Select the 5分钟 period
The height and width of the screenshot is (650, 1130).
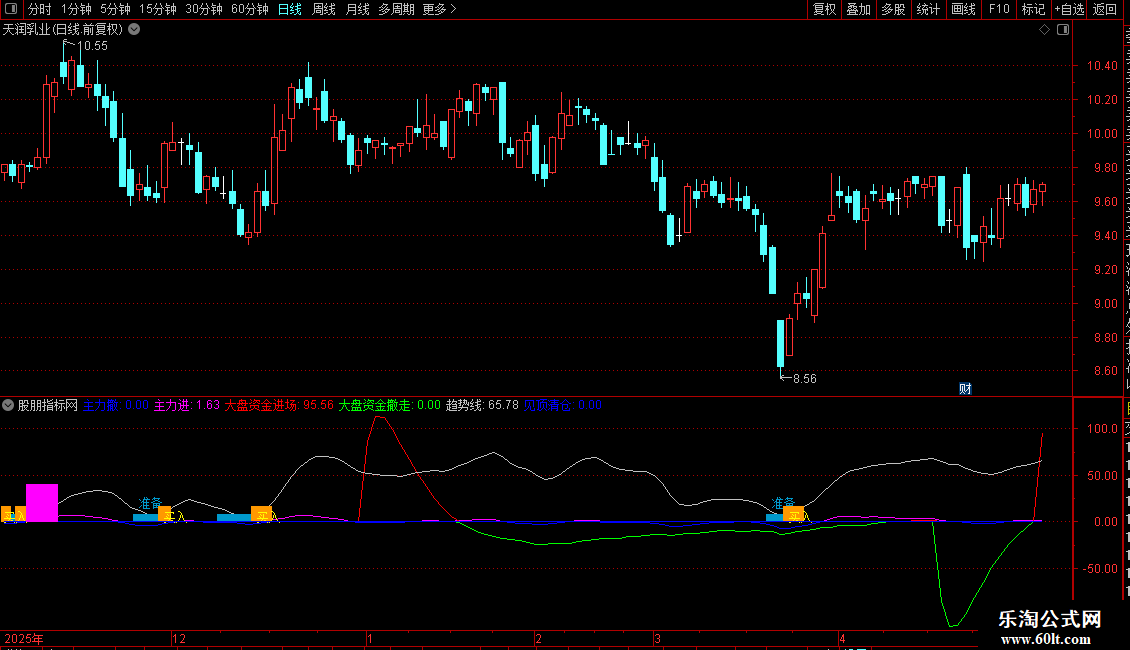coord(115,9)
